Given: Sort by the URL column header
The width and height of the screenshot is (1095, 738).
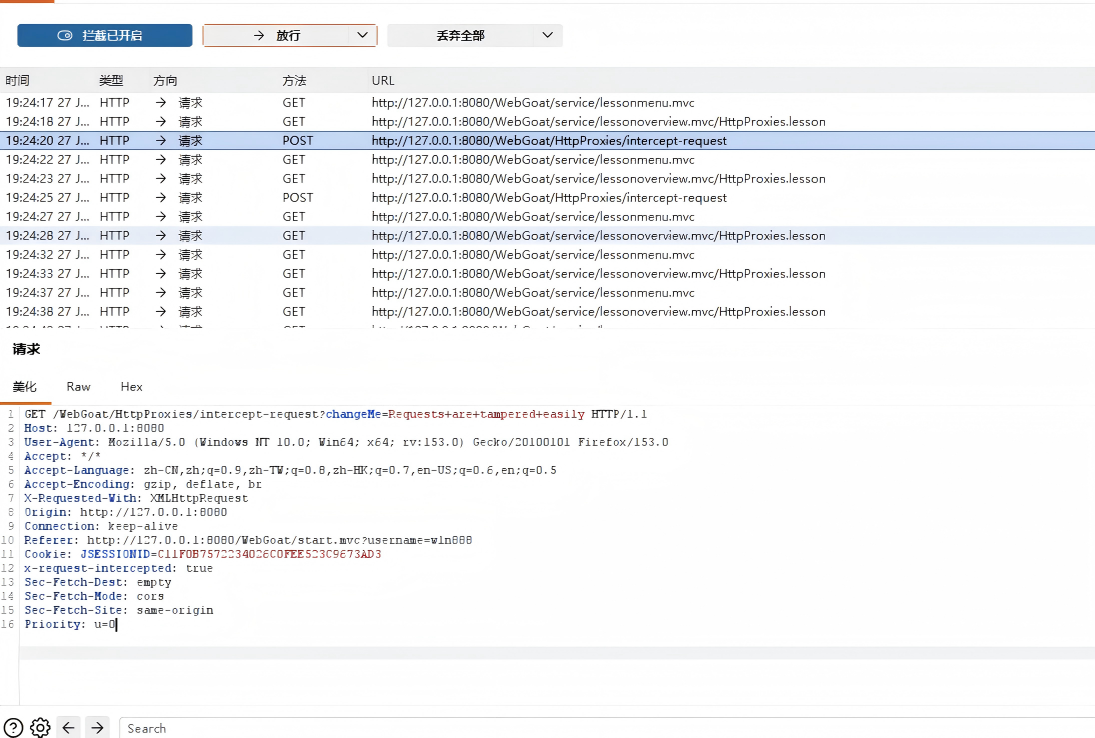Looking at the screenshot, I should click(x=383, y=81).
